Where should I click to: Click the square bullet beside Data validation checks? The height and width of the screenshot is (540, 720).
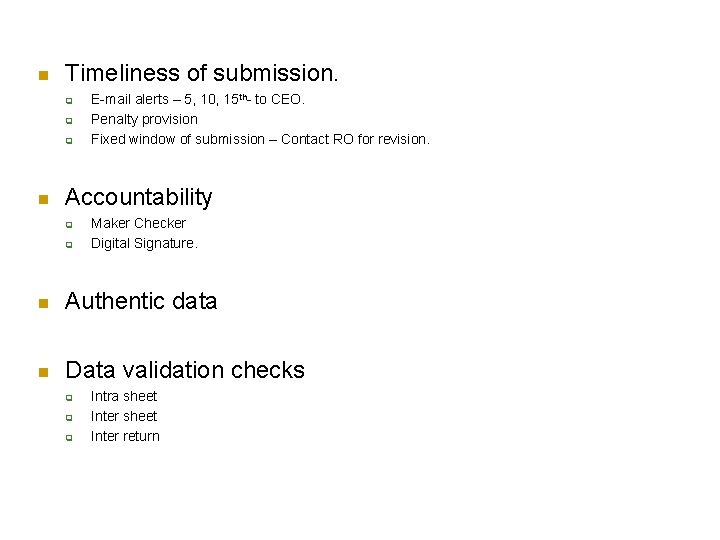click(43, 372)
